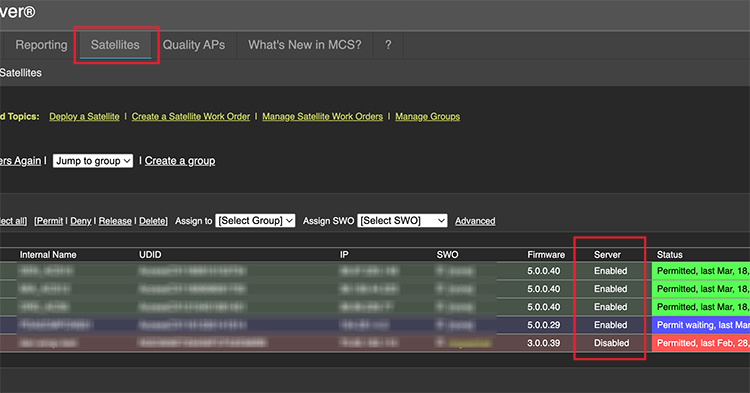Click the Create a group link
This screenshot has width=750, height=393.
coord(180,161)
